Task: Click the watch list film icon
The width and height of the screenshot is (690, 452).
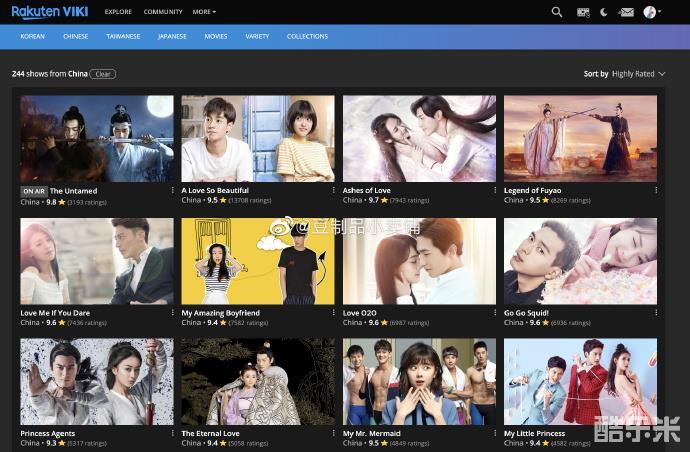Action: point(583,12)
